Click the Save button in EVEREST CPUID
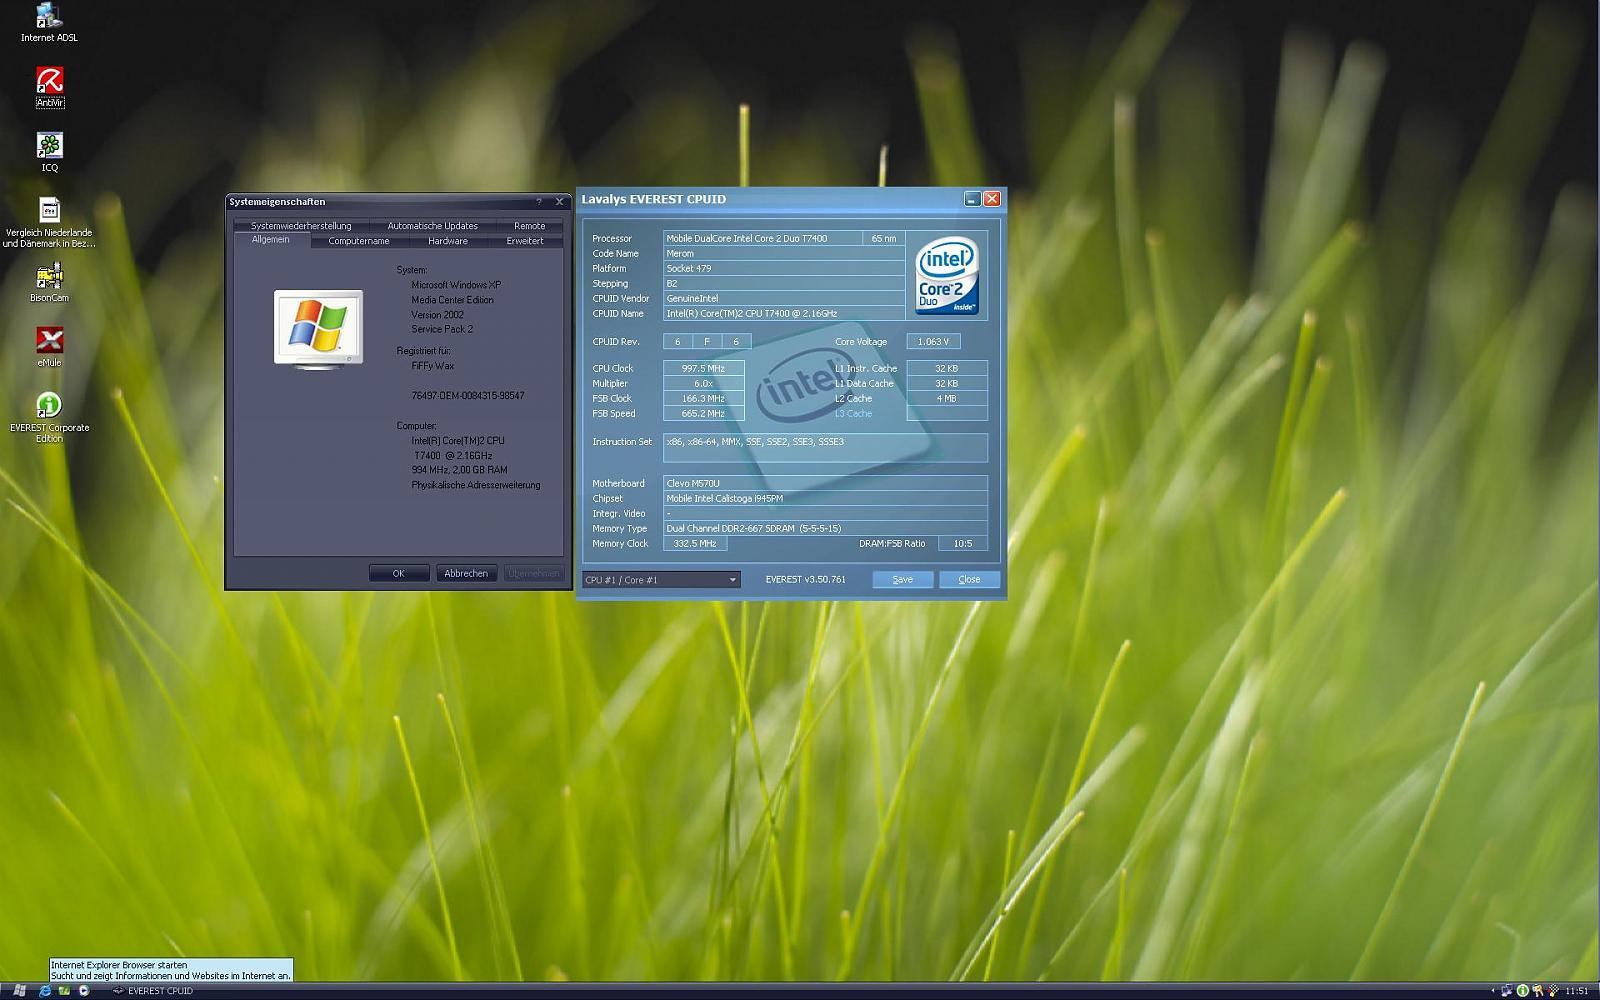 [902, 579]
